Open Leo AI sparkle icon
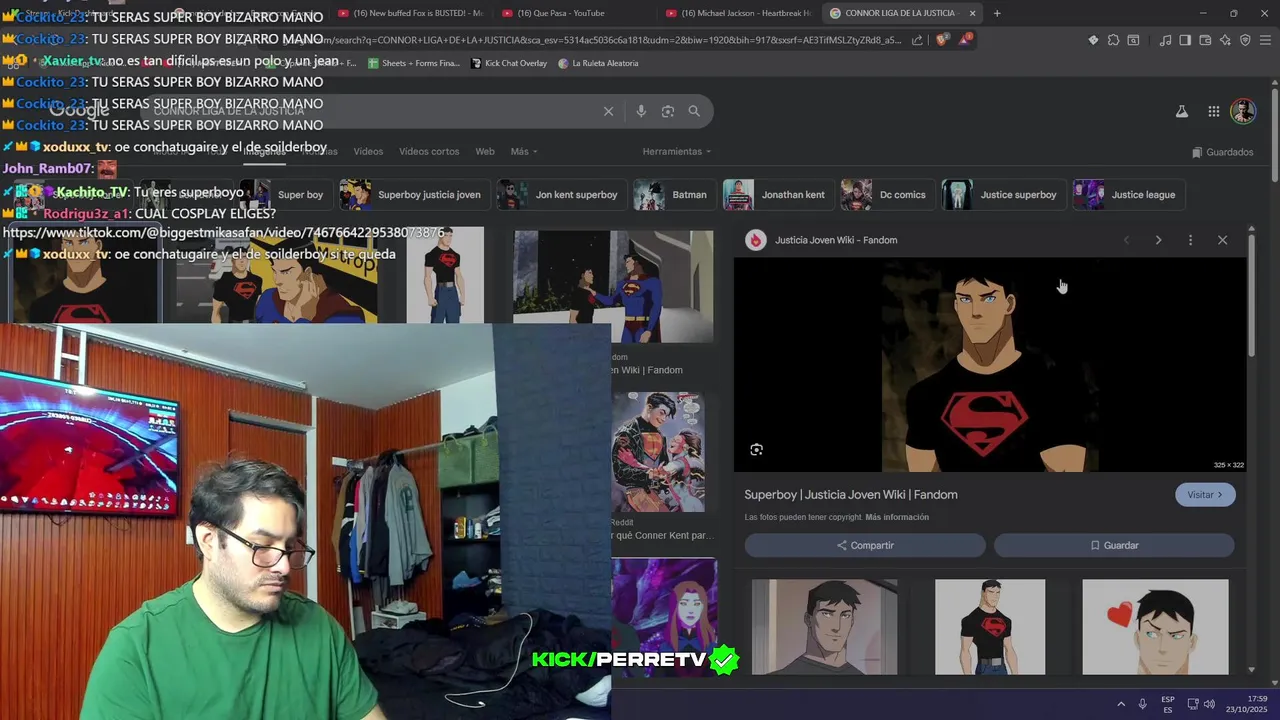Viewport: 1280px width, 720px height. 1225,40
